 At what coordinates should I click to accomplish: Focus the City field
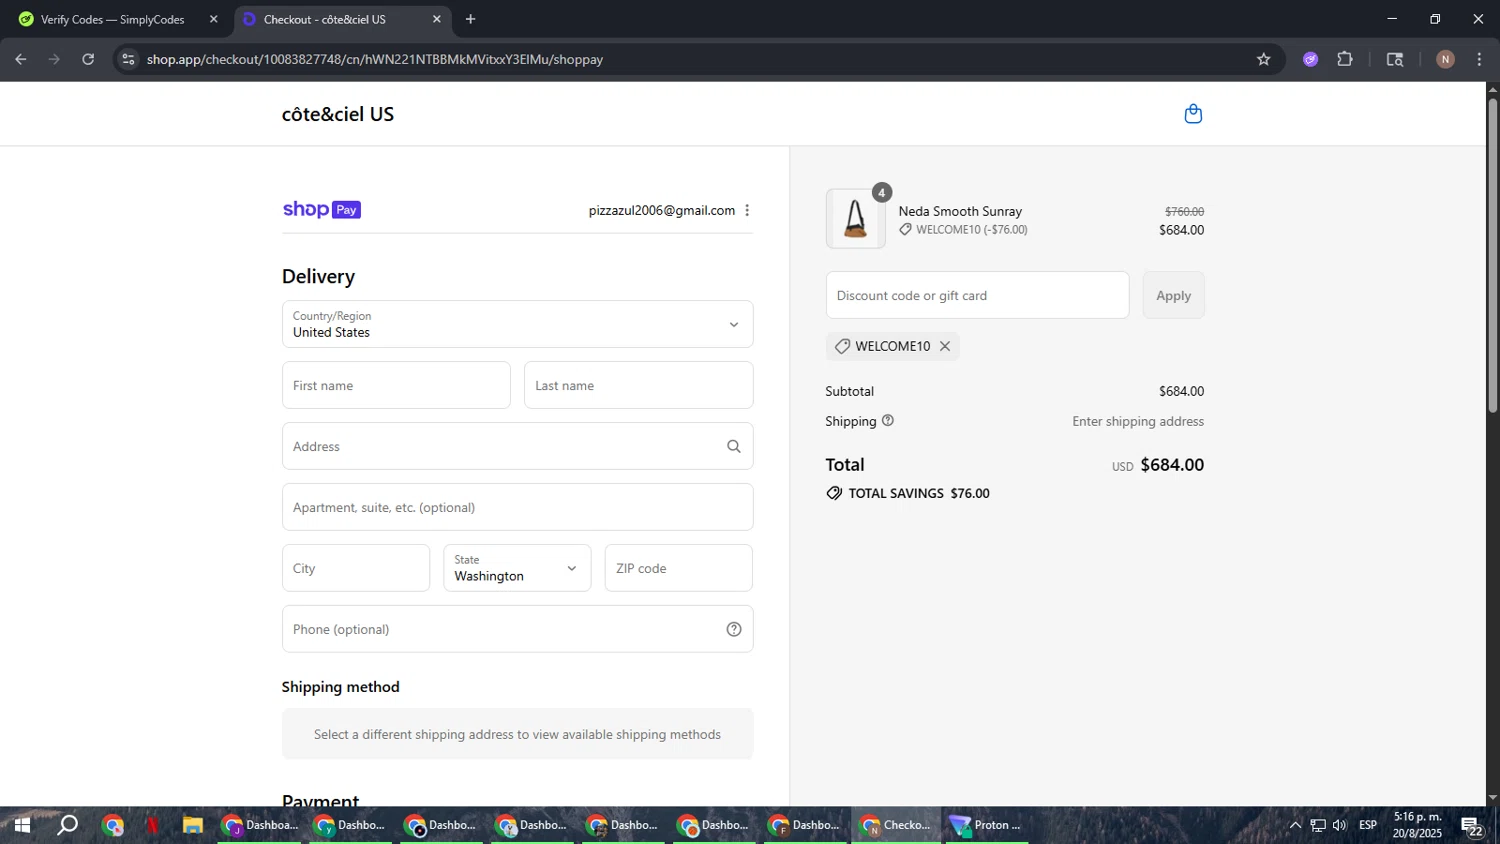356,568
